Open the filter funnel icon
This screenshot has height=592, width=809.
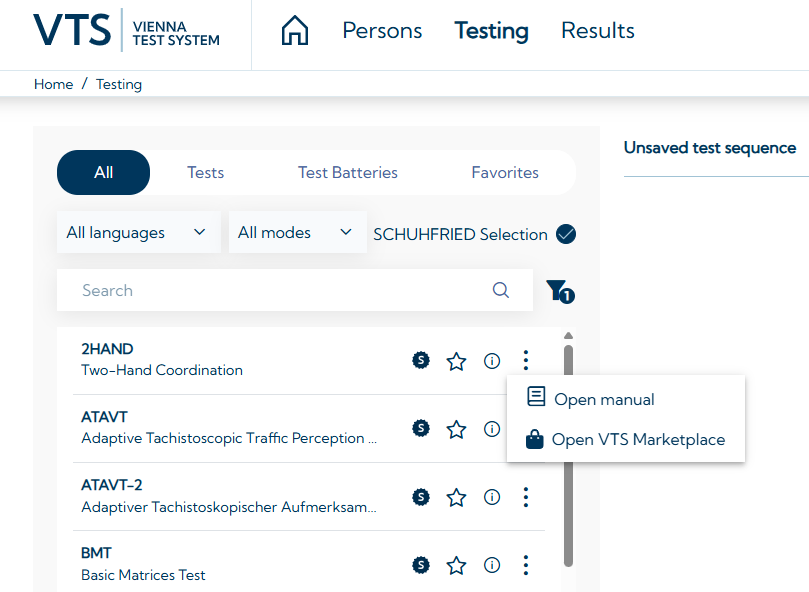coord(558,291)
